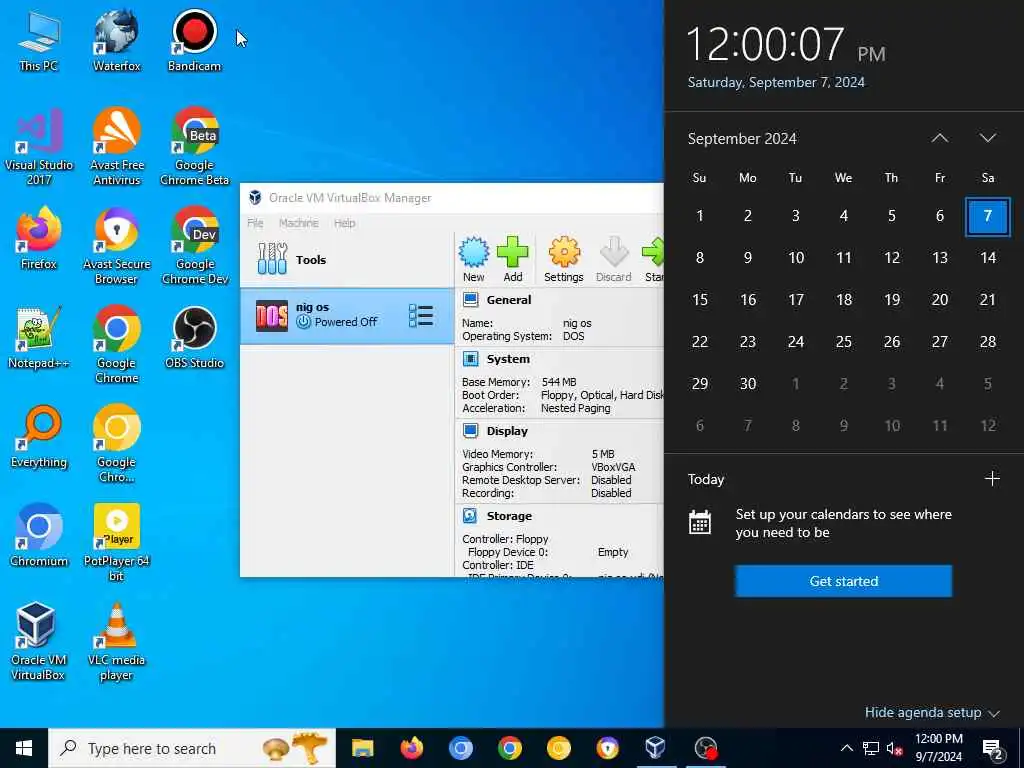Select the Firefox desktop icon
This screenshot has width=1024, height=768.
[x=39, y=239]
